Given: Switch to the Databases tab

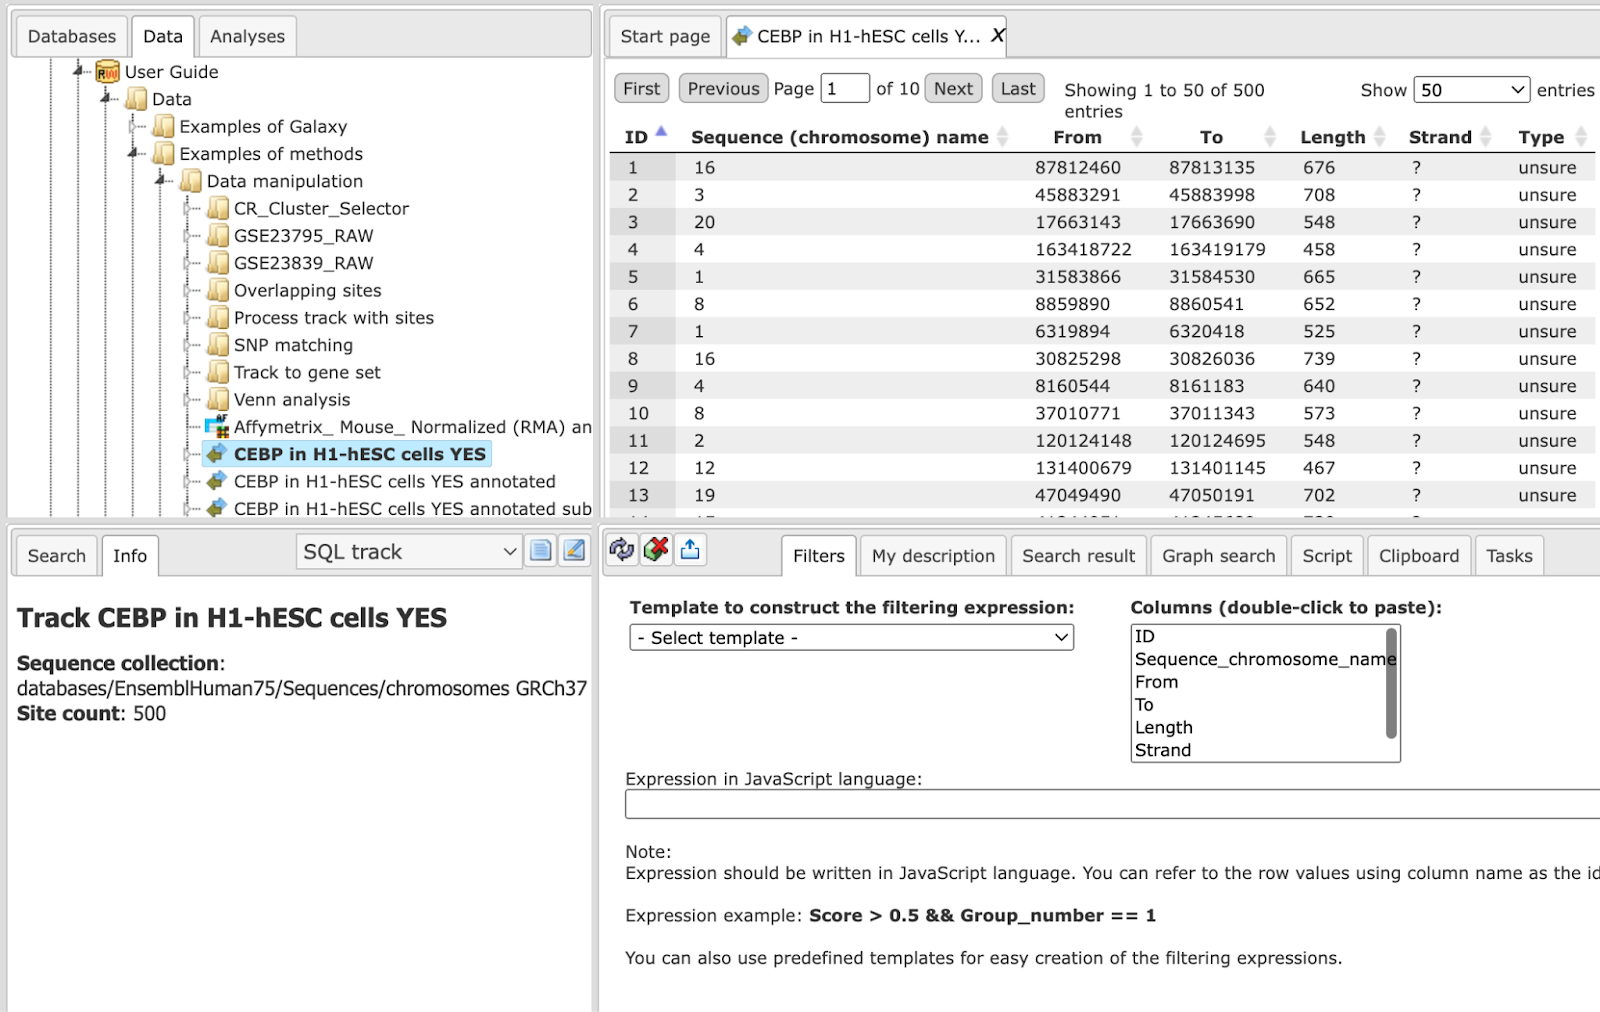Looking at the screenshot, I should pos(72,36).
